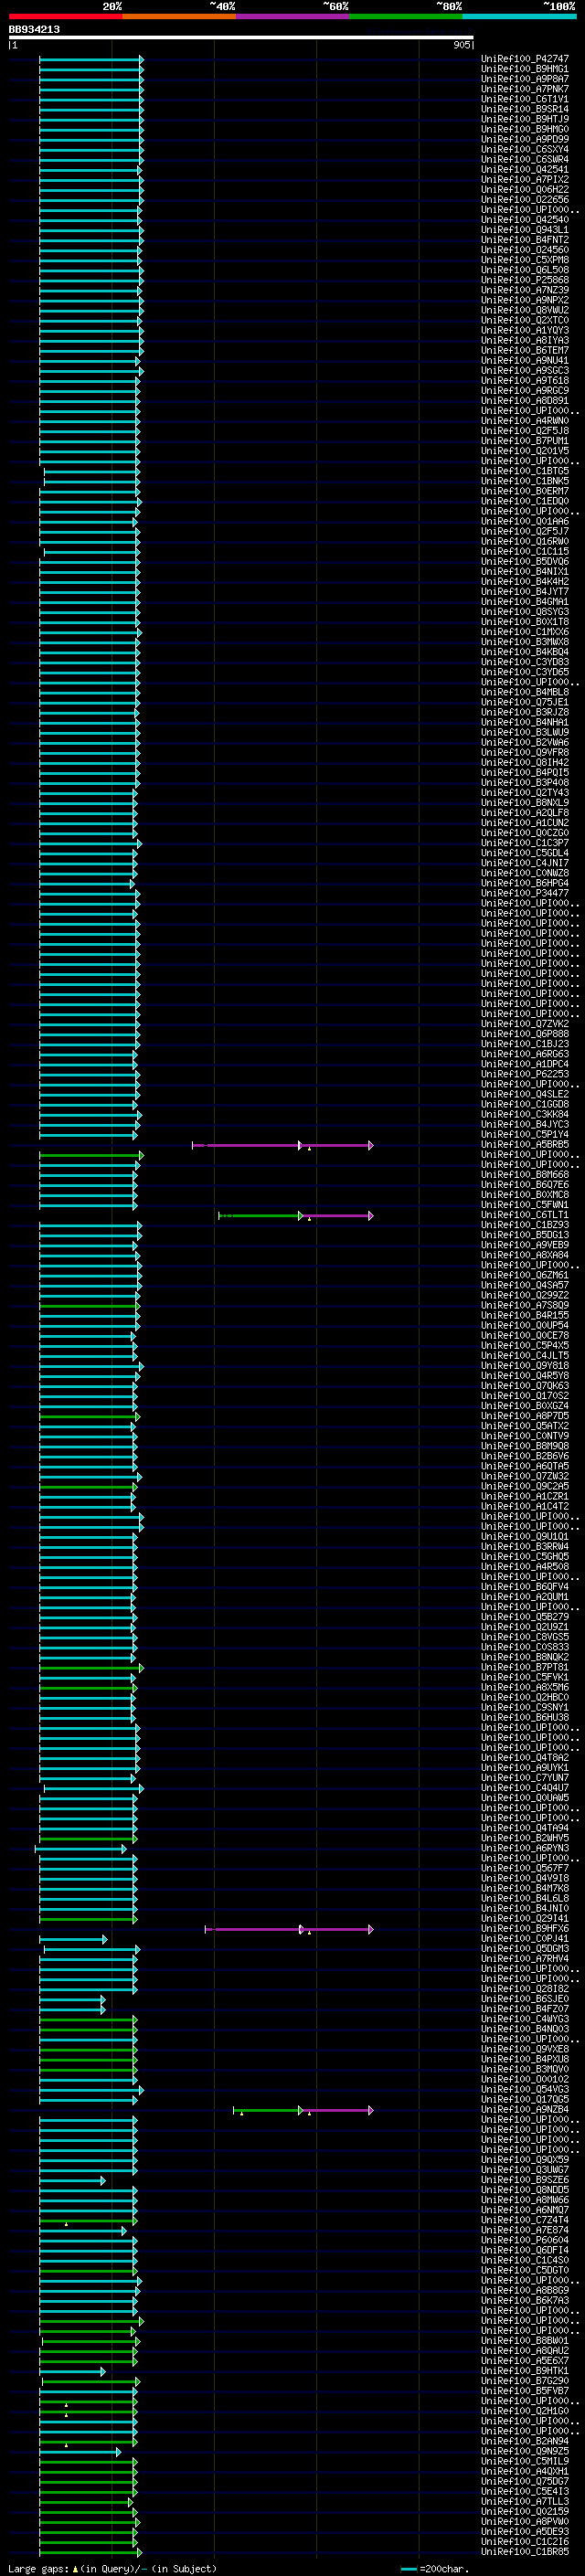The height and width of the screenshot is (2576, 585).
Task: Click the red ~20% identity legend bar
Action: (x=65, y=17)
